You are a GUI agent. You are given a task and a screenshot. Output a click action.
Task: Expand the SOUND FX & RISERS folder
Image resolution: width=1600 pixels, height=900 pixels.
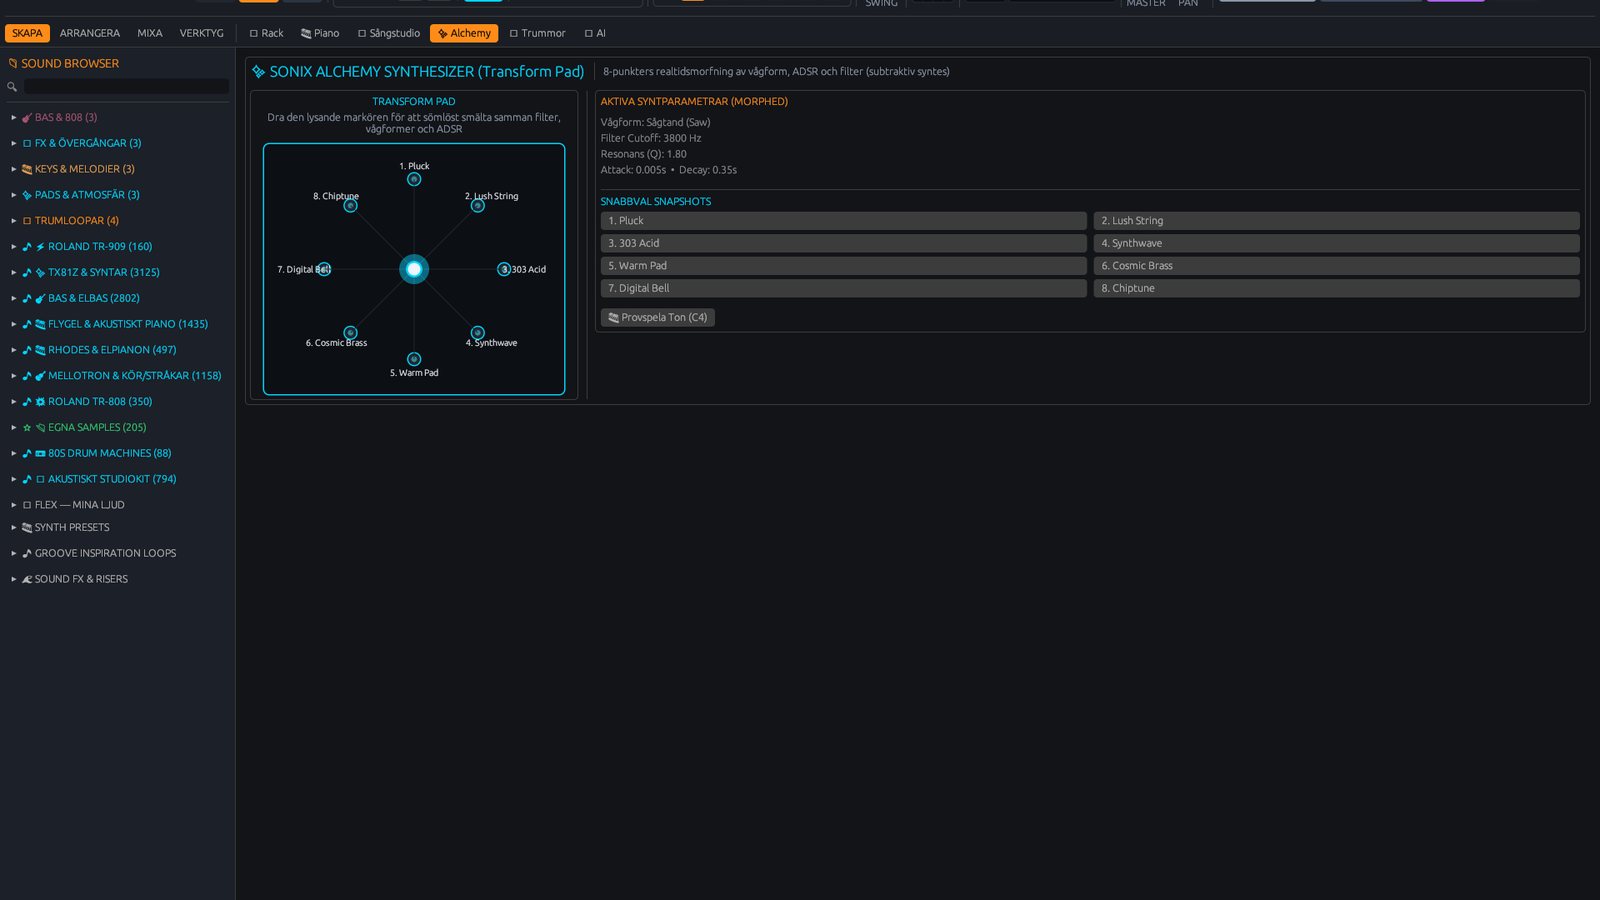14,579
